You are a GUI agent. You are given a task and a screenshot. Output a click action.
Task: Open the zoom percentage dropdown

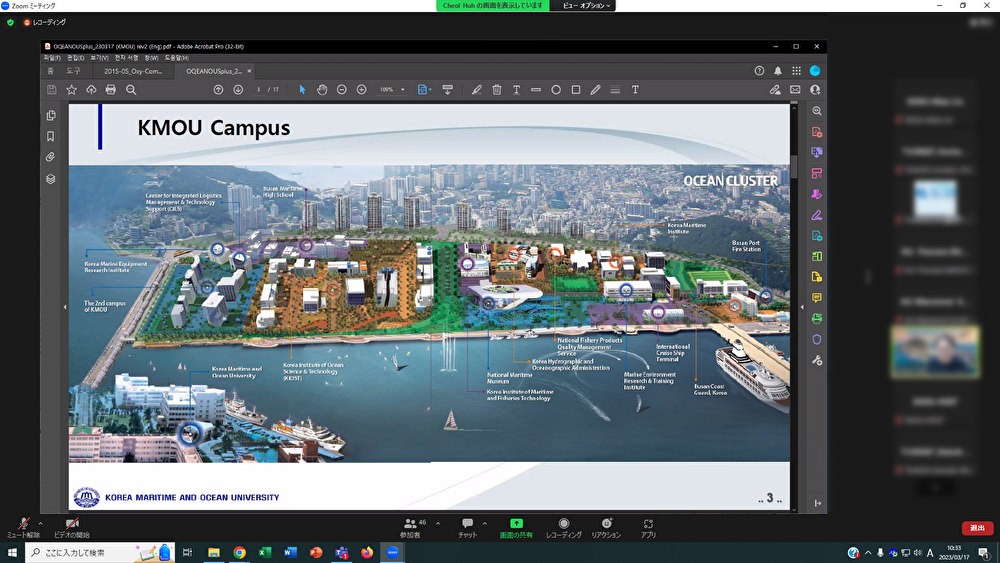click(x=402, y=90)
